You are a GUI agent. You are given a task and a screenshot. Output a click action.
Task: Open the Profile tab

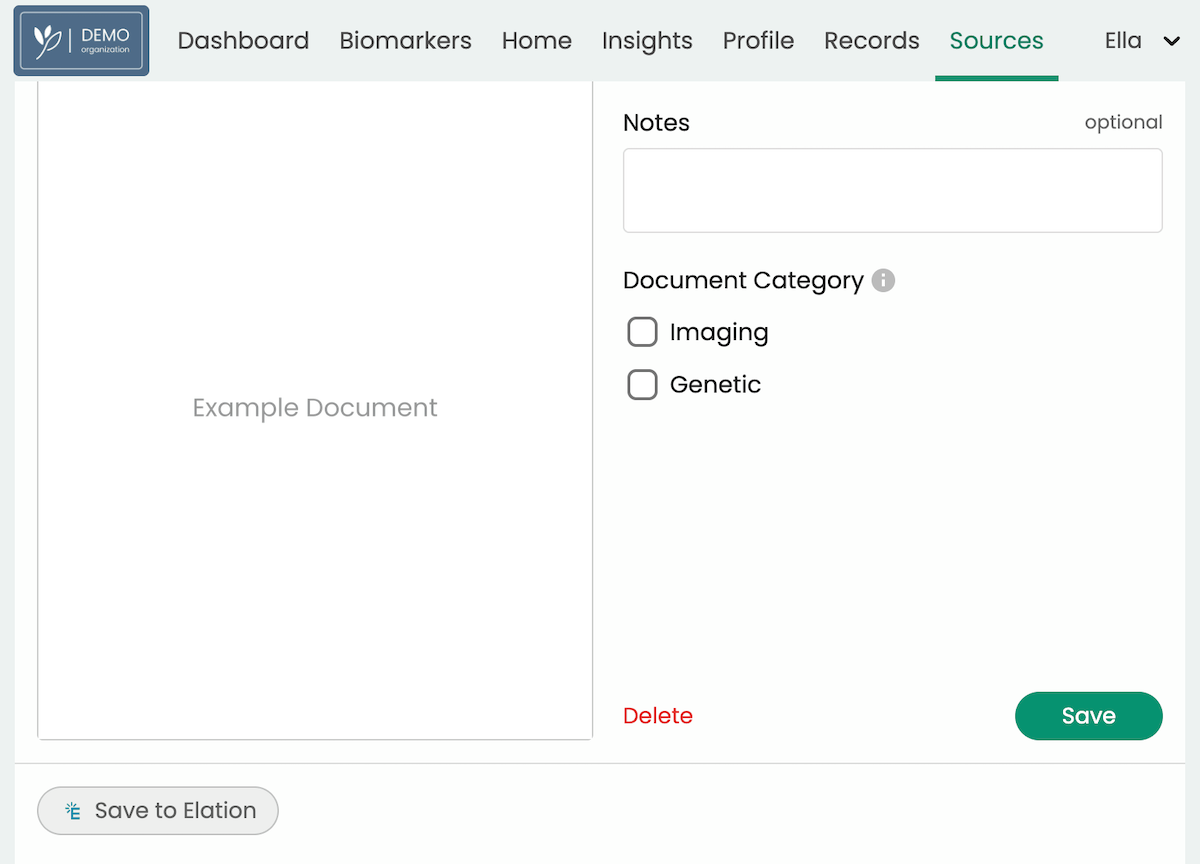coord(758,41)
